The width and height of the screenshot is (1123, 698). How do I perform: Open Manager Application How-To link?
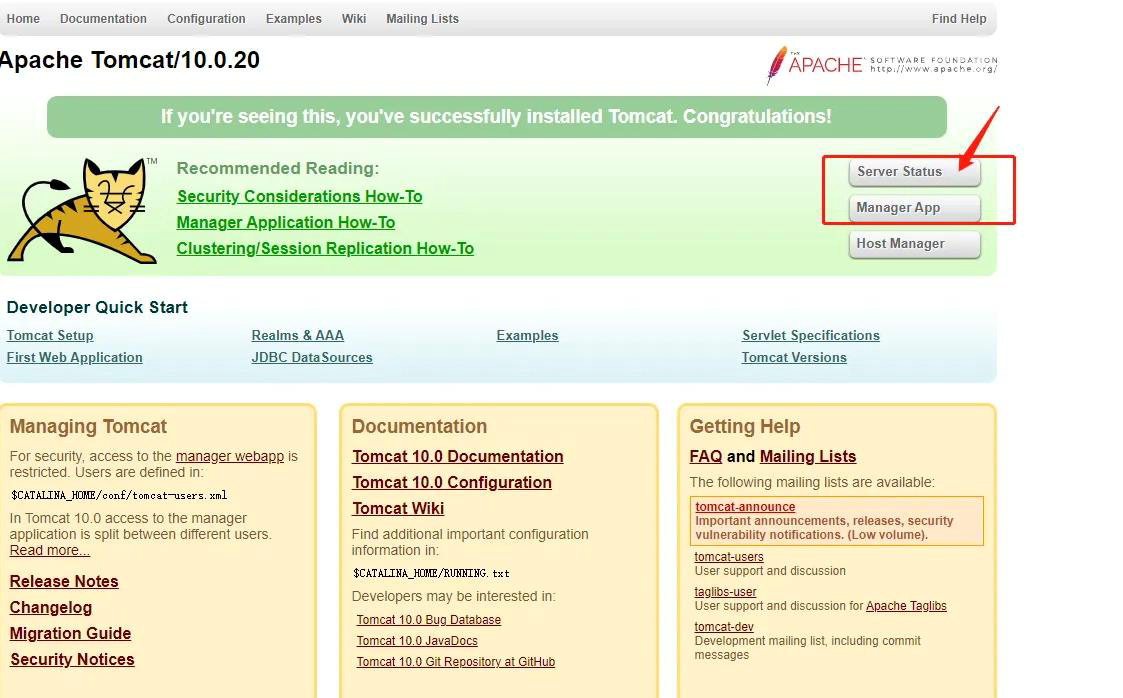point(286,223)
